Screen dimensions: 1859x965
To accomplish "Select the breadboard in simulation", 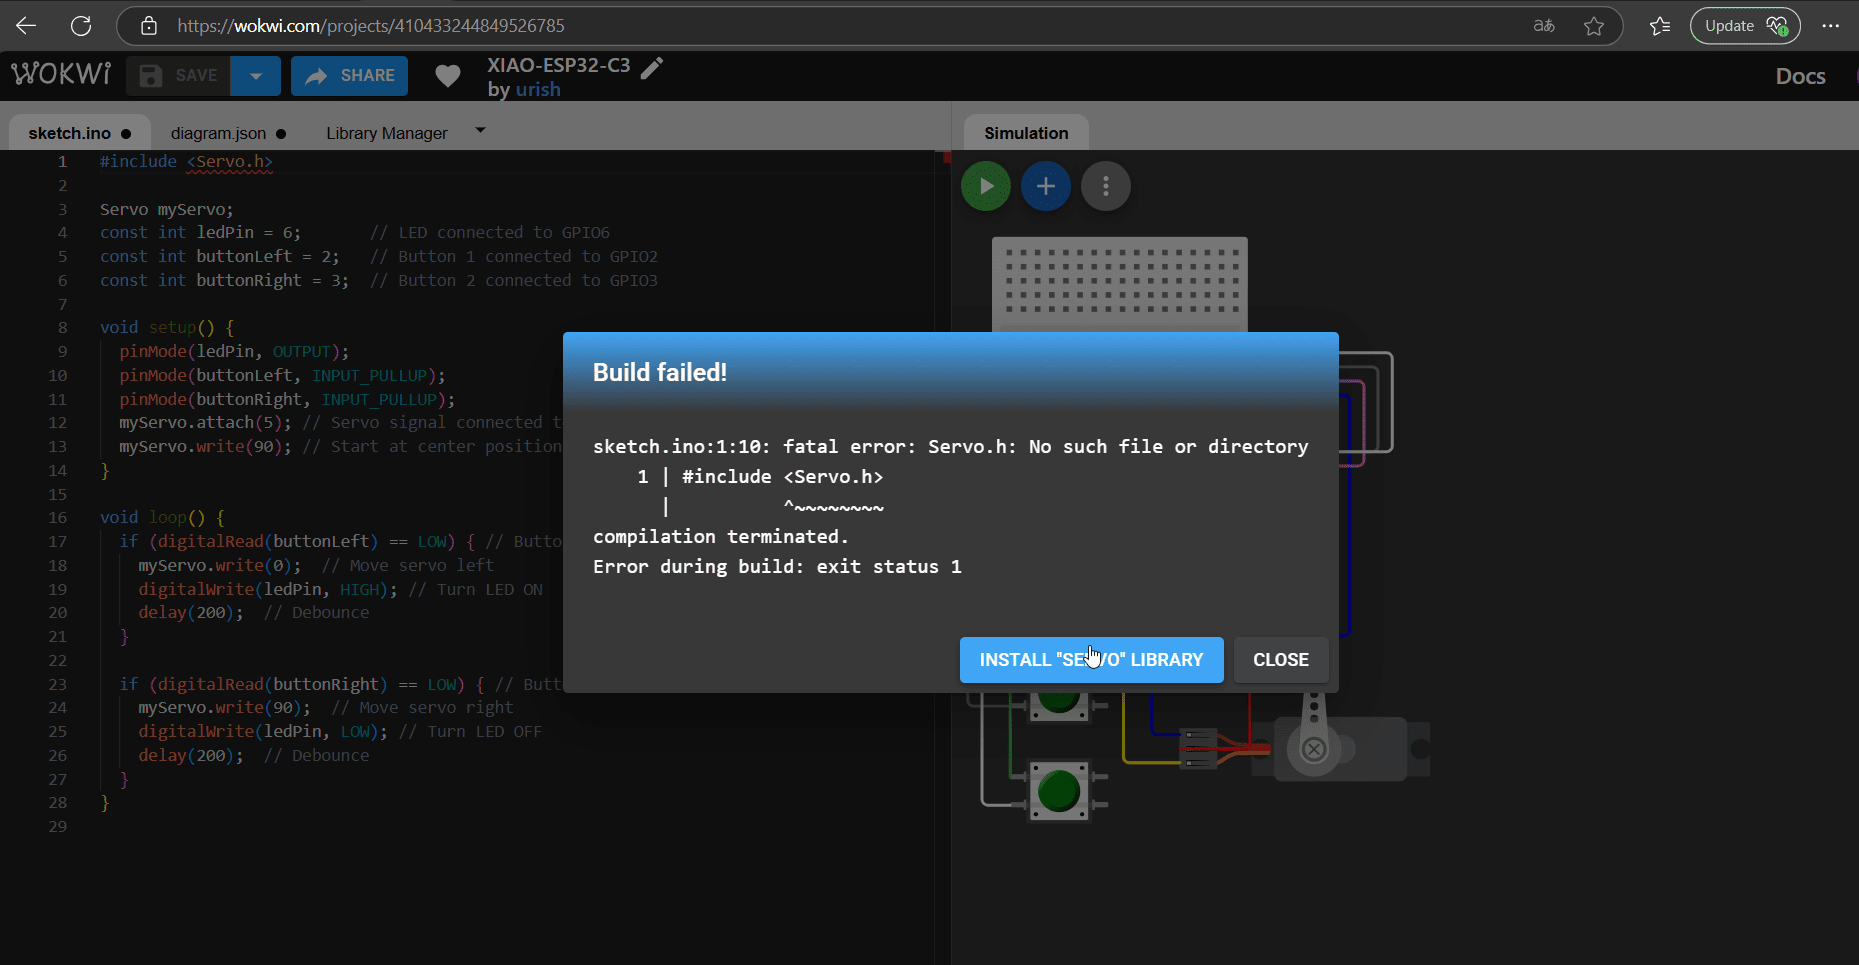I will tap(1120, 284).
